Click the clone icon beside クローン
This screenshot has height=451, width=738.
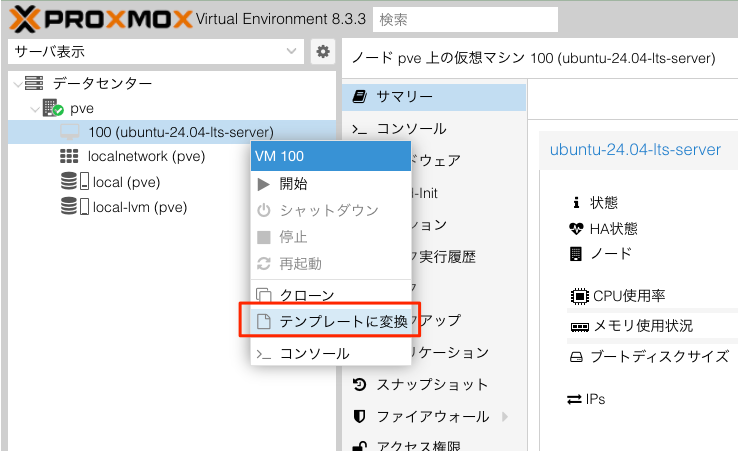(x=264, y=295)
